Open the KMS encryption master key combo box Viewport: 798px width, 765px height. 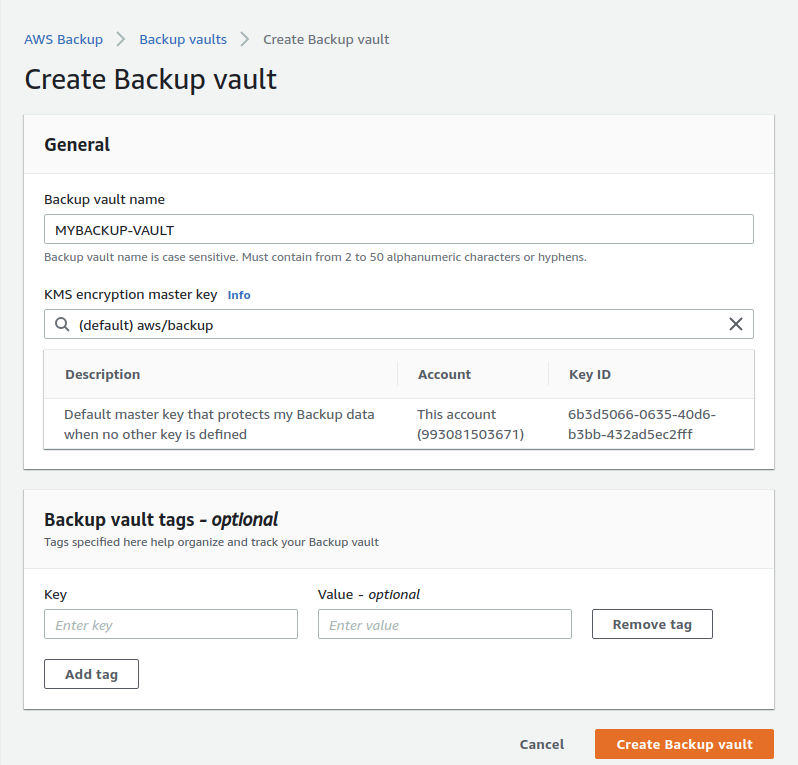pyautogui.click(x=398, y=325)
